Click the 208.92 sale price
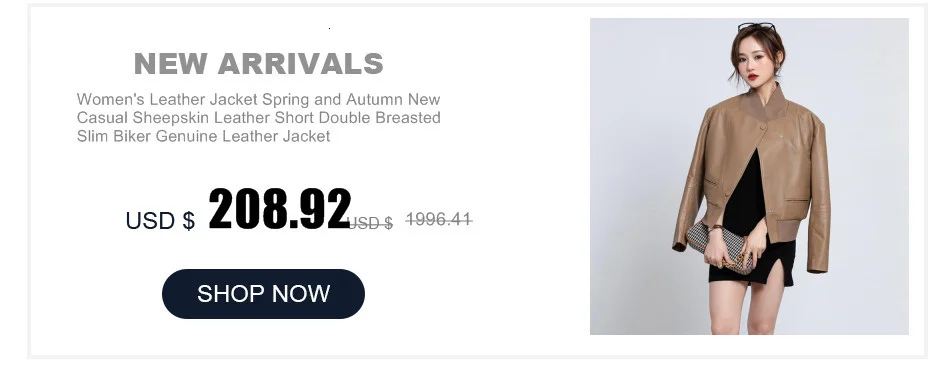Image resolution: width=950 pixels, height=384 pixels. [279, 209]
